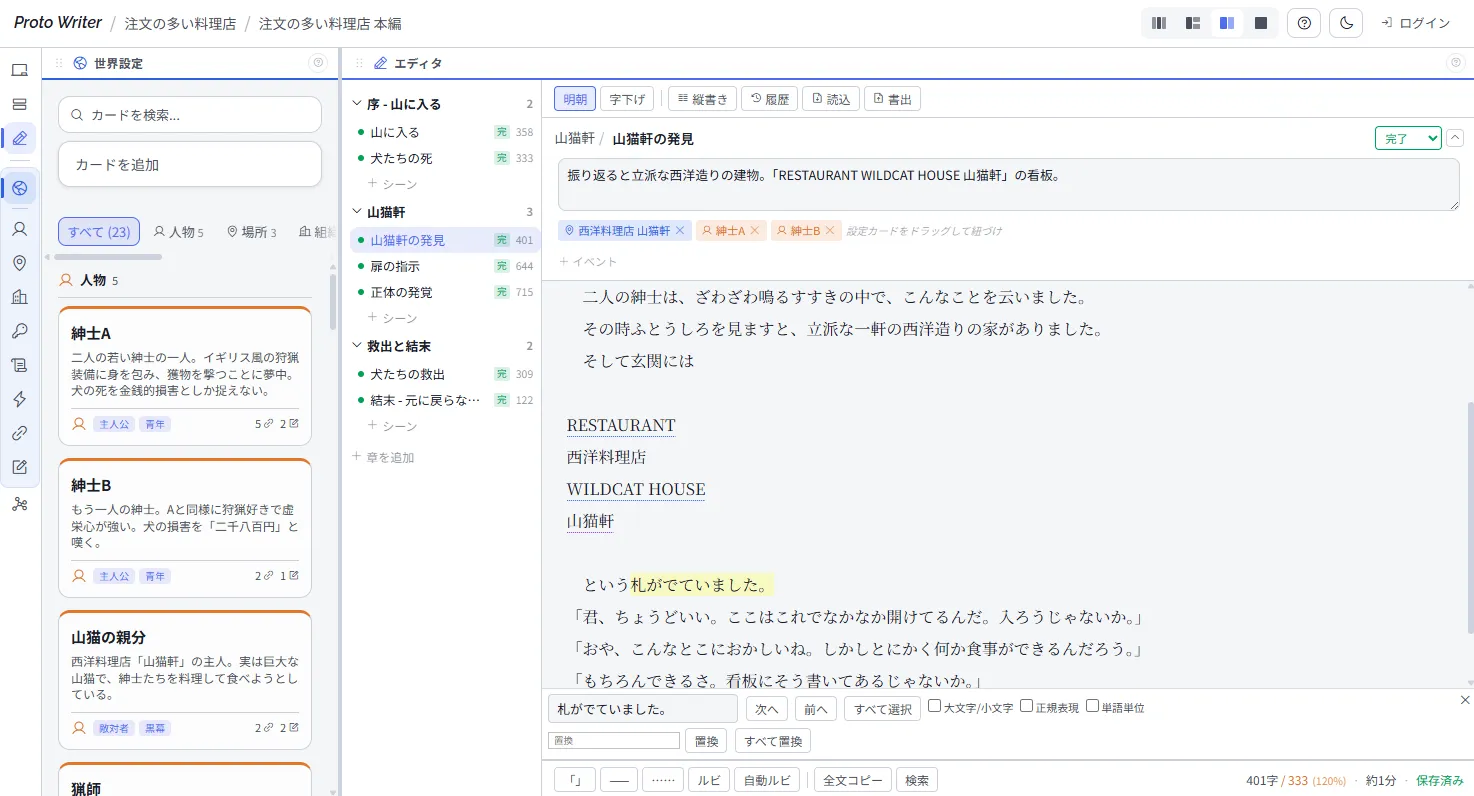Open the character person icon in sidebar
Image resolution: width=1474 pixels, height=796 pixels.
click(x=21, y=229)
